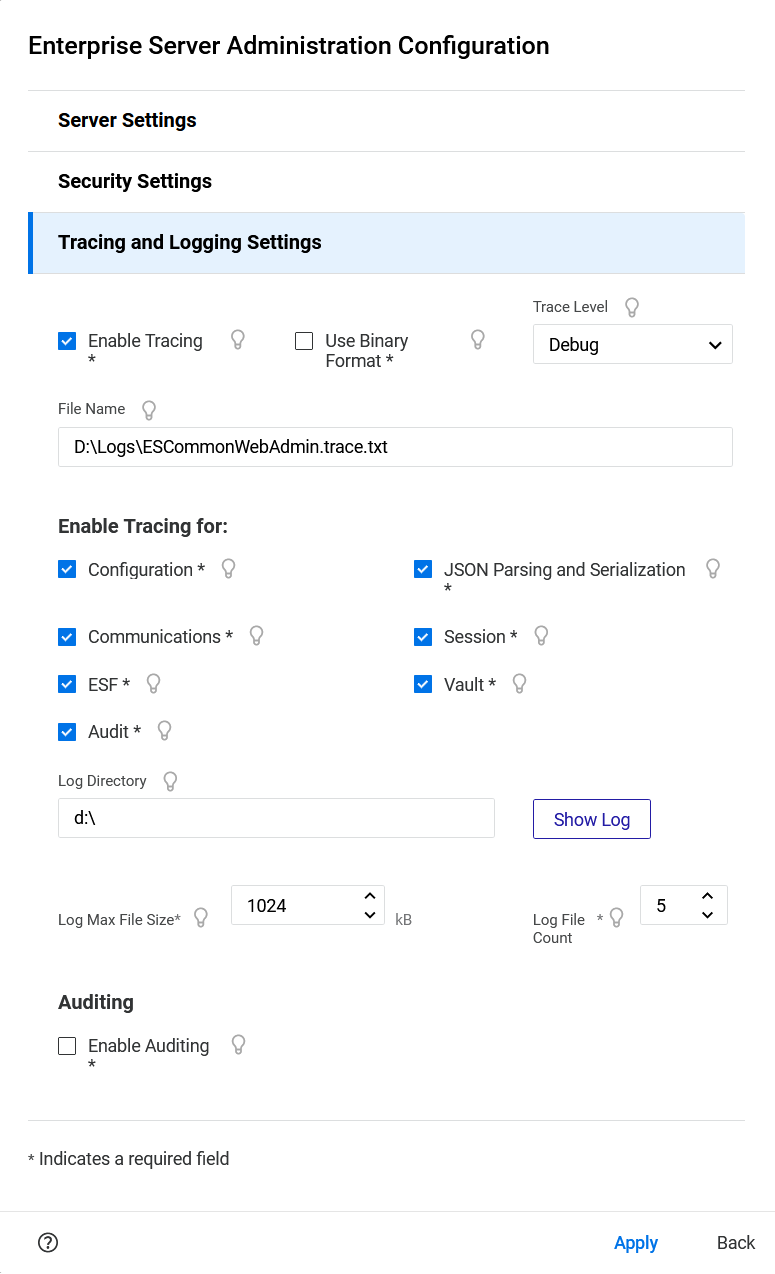Click the File Name hint bulb
This screenshot has height=1274, width=775.
(148, 409)
